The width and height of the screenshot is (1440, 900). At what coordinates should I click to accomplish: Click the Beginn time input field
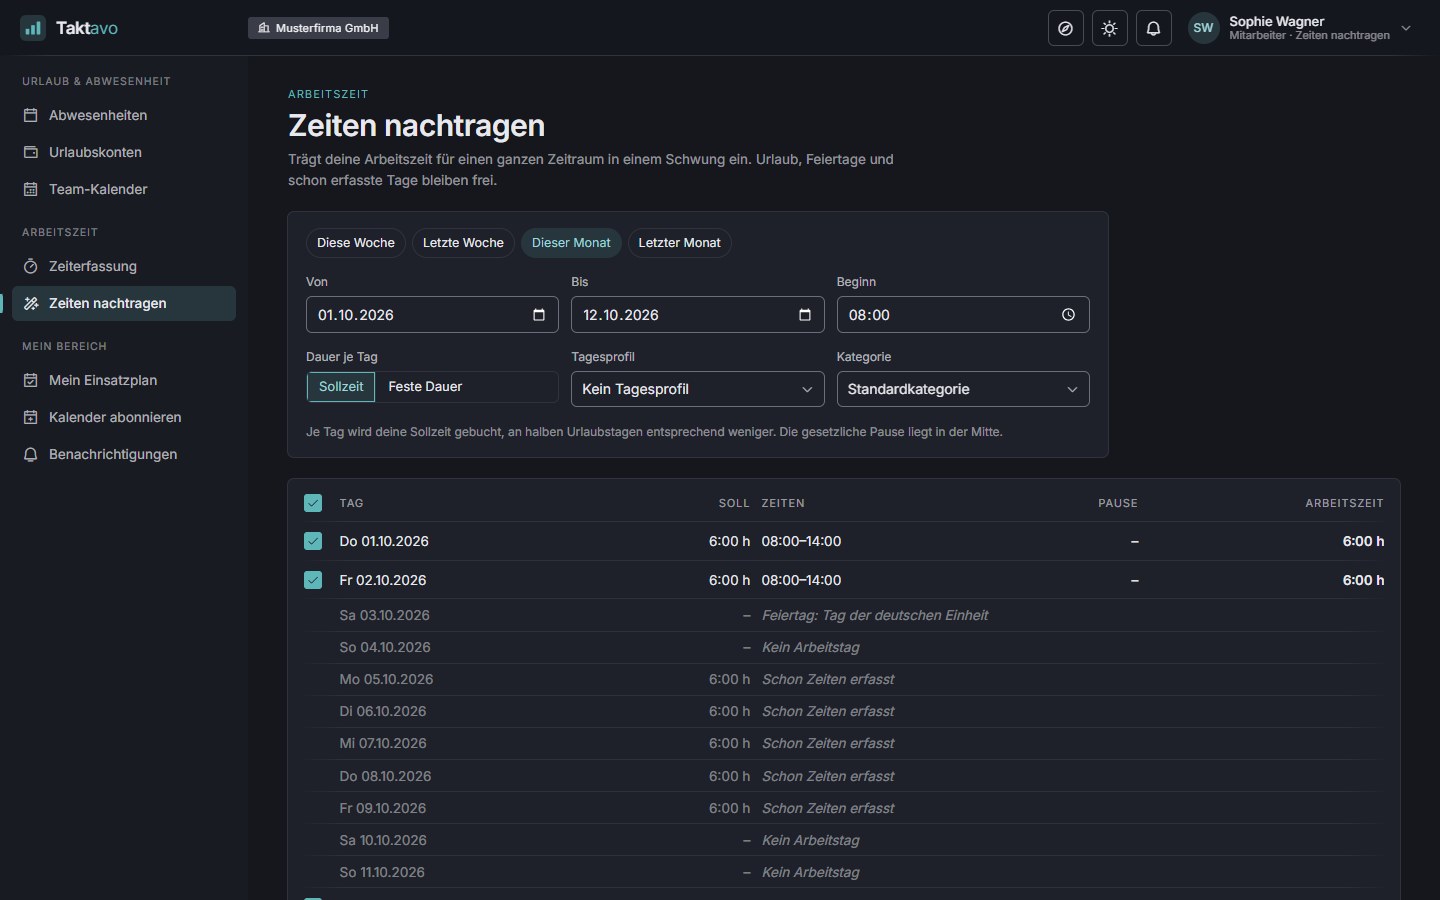click(x=963, y=315)
